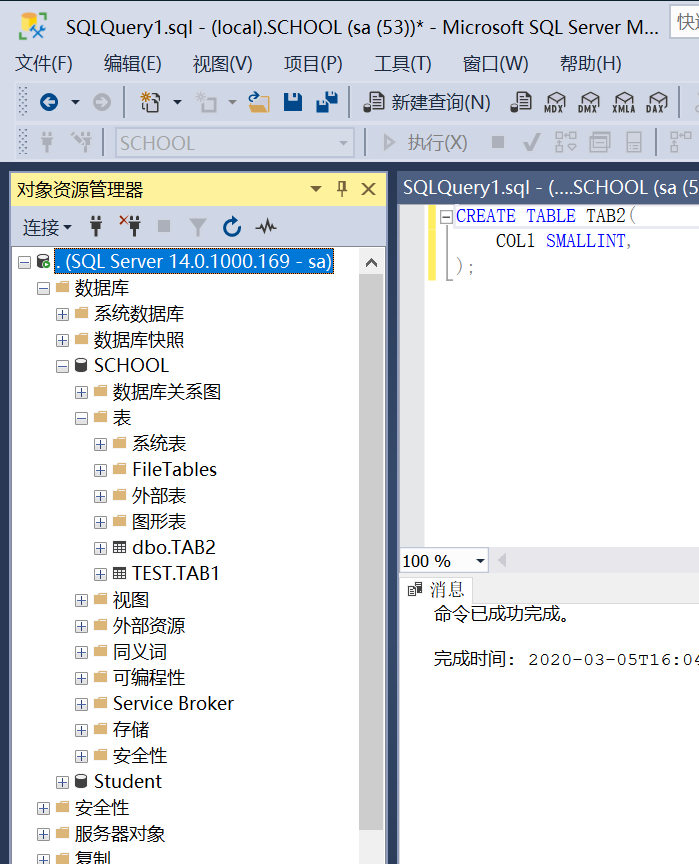Click the save all icon
The width and height of the screenshot is (699, 864).
tap(327, 102)
